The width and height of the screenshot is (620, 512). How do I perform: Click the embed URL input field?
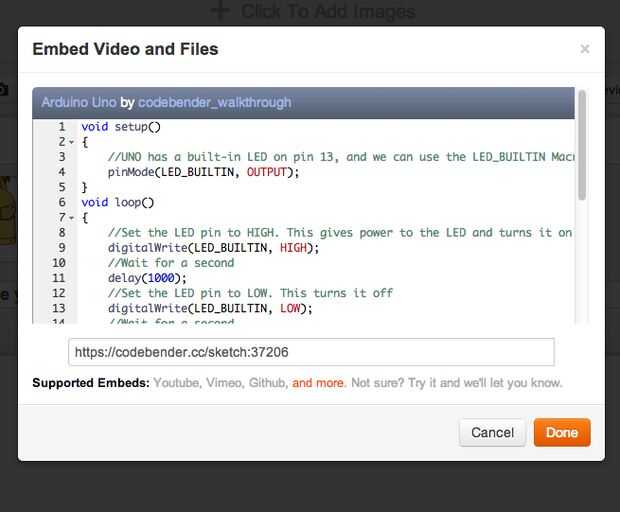(x=311, y=352)
